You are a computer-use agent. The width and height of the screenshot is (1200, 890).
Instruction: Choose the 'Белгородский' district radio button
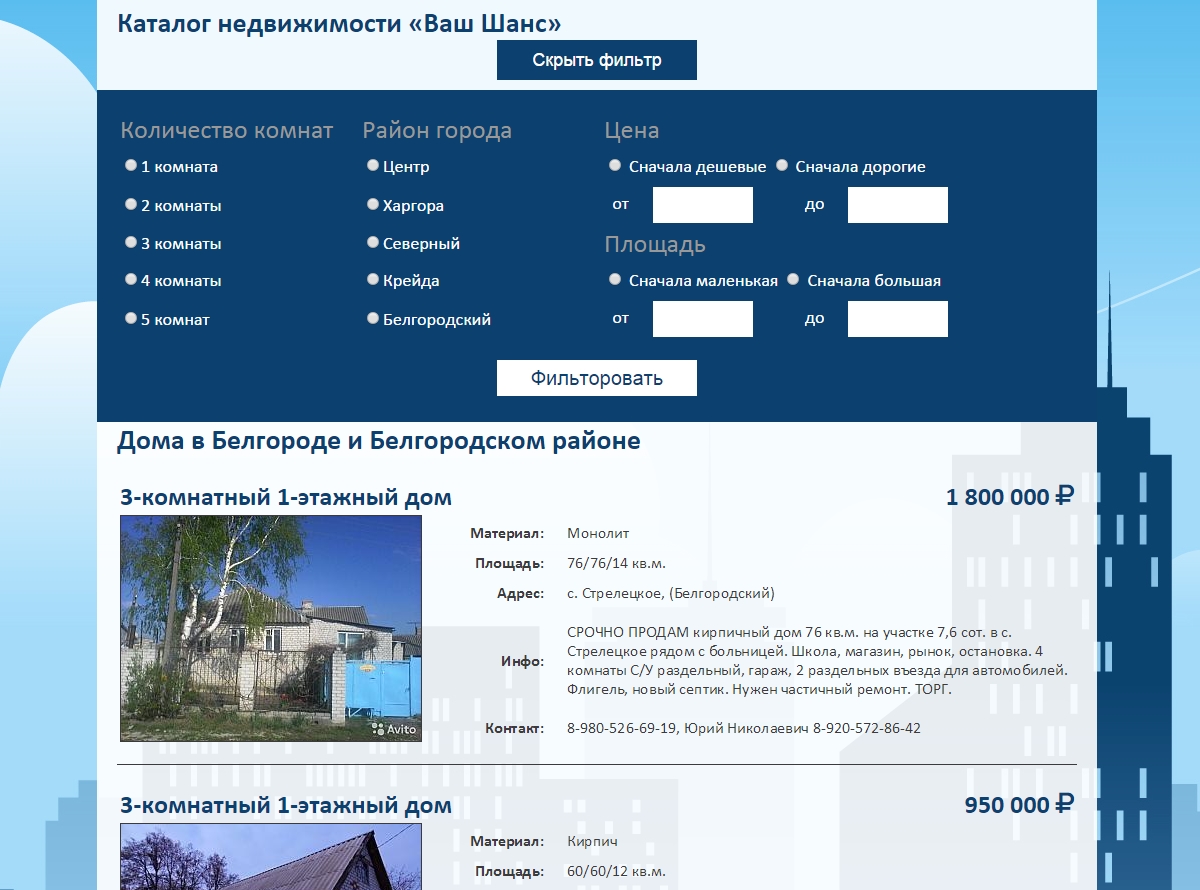pos(373,318)
